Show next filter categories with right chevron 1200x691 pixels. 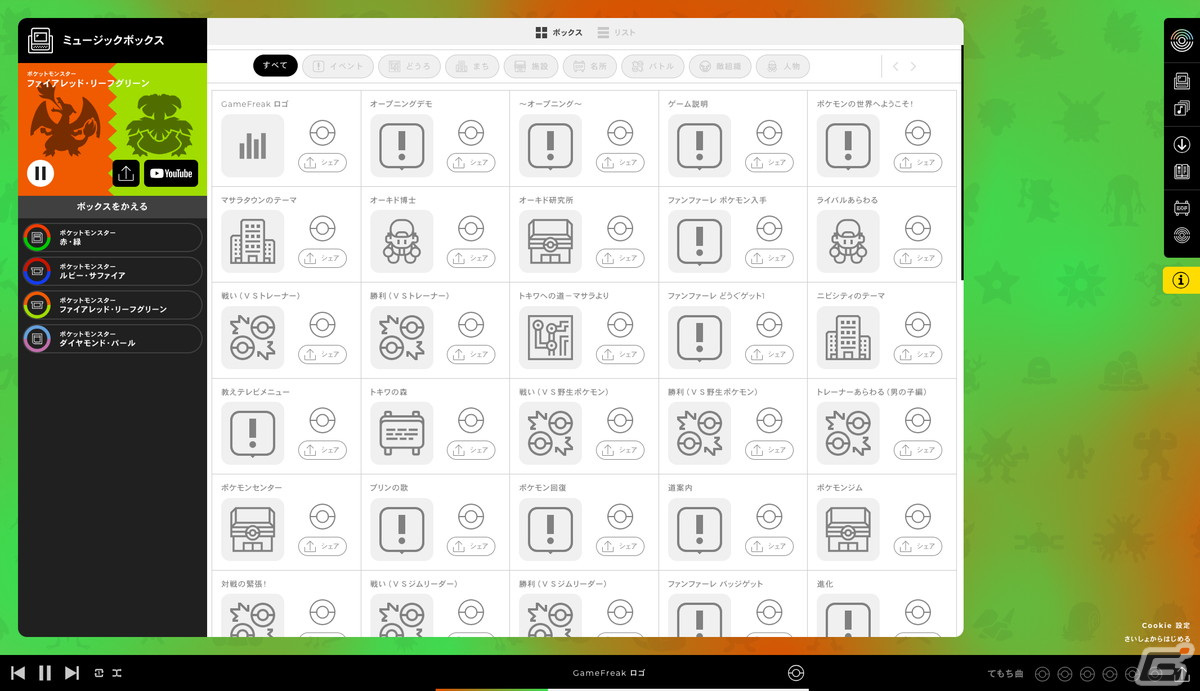click(913, 66)
